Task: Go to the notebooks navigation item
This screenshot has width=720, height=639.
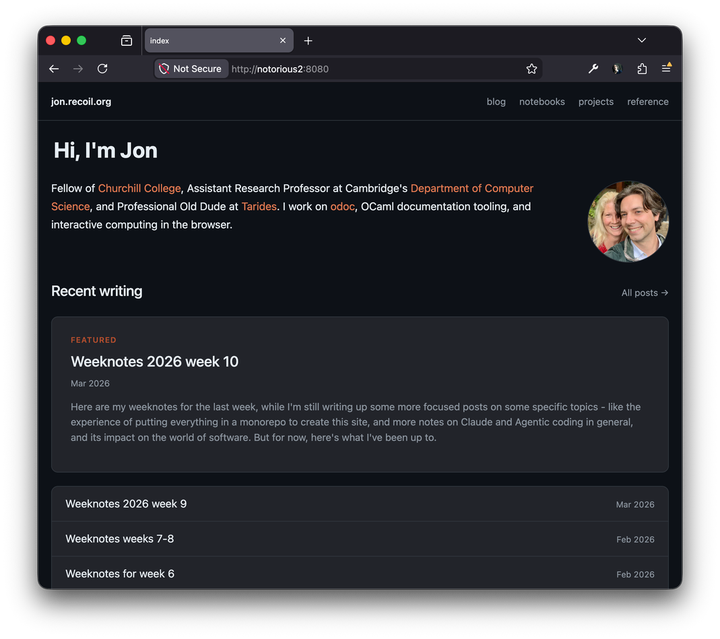Action: coord(542,102)
